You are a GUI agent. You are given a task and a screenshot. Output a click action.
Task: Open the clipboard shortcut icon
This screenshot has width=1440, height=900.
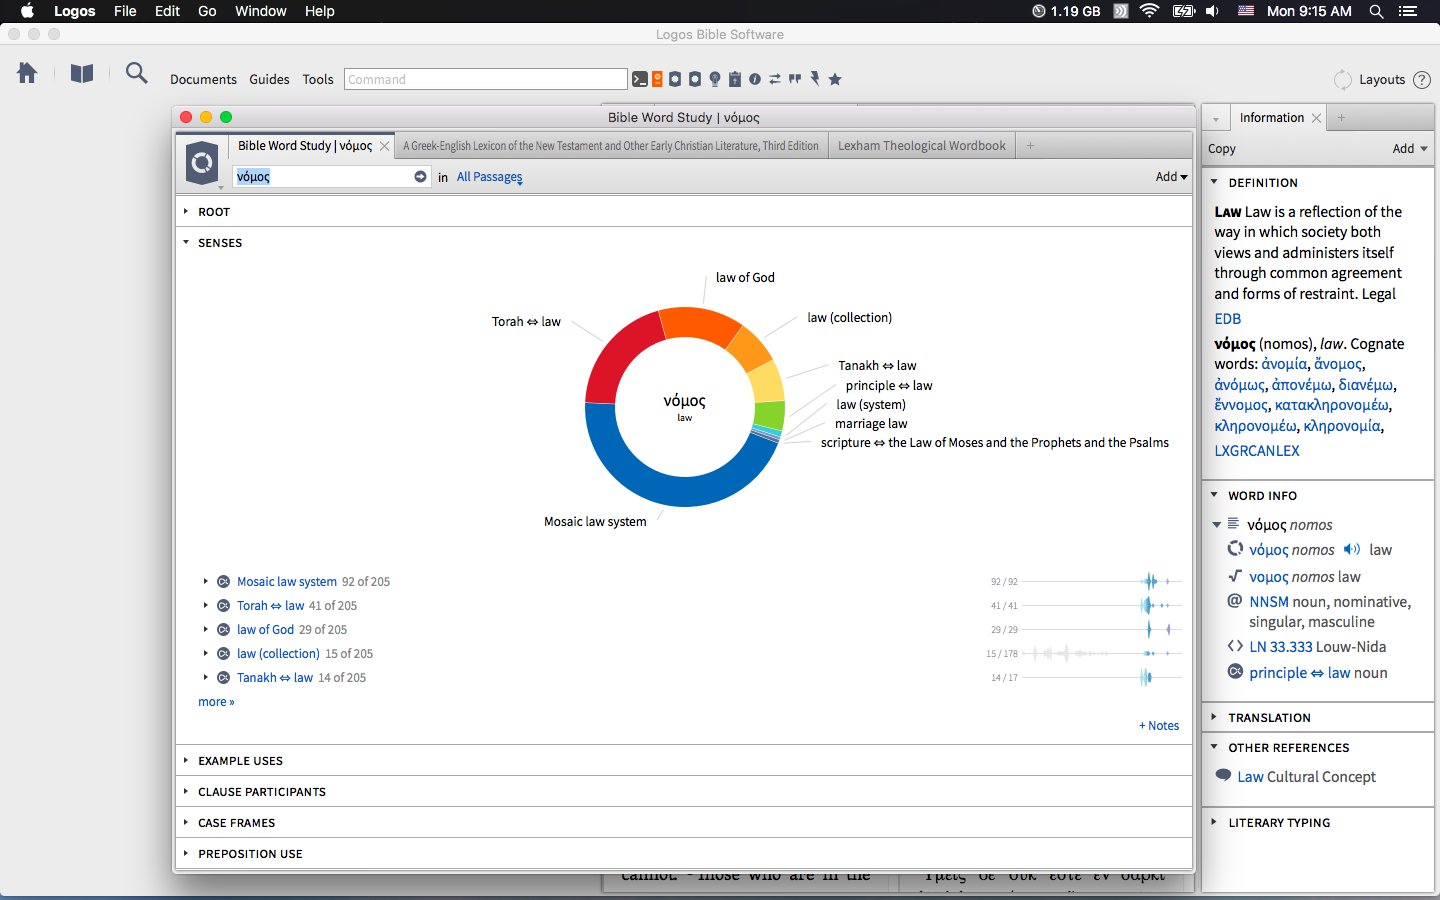click(x=735, y=79)
